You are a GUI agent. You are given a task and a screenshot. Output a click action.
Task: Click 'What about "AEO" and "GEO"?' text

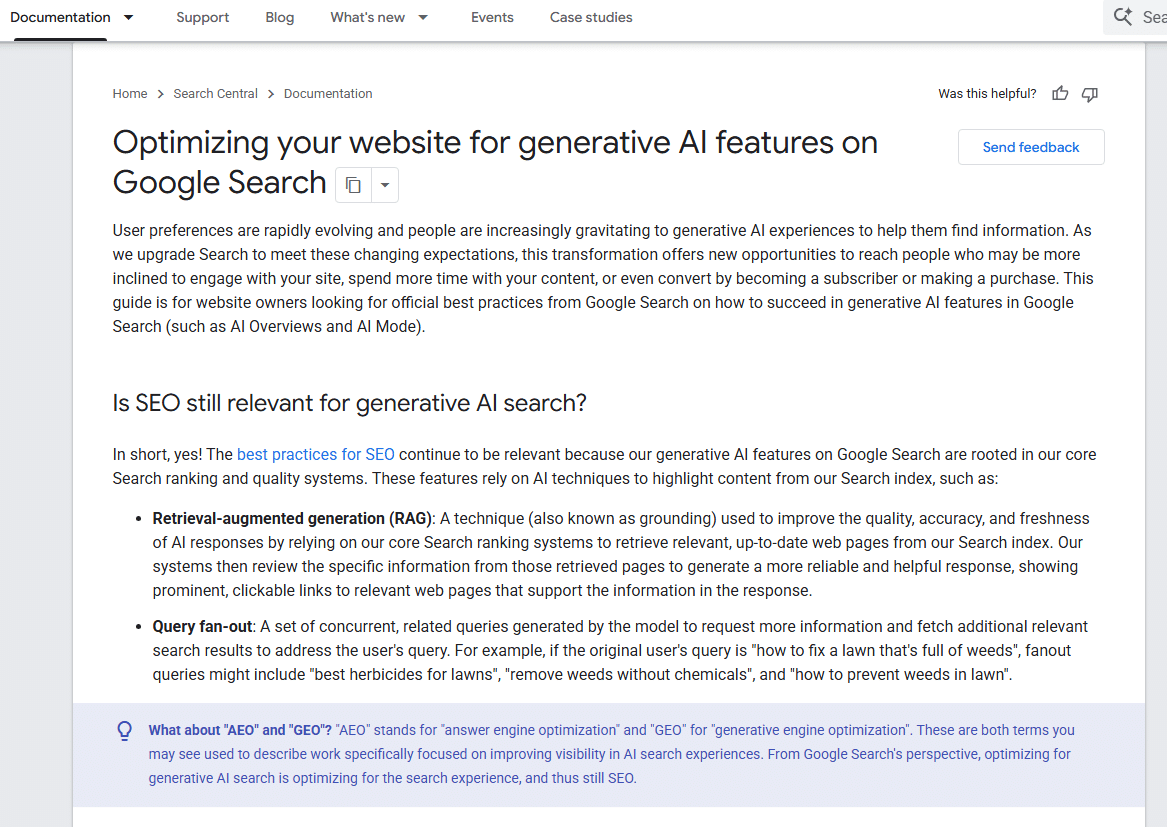pyautogui.click(x=240, y=730)
